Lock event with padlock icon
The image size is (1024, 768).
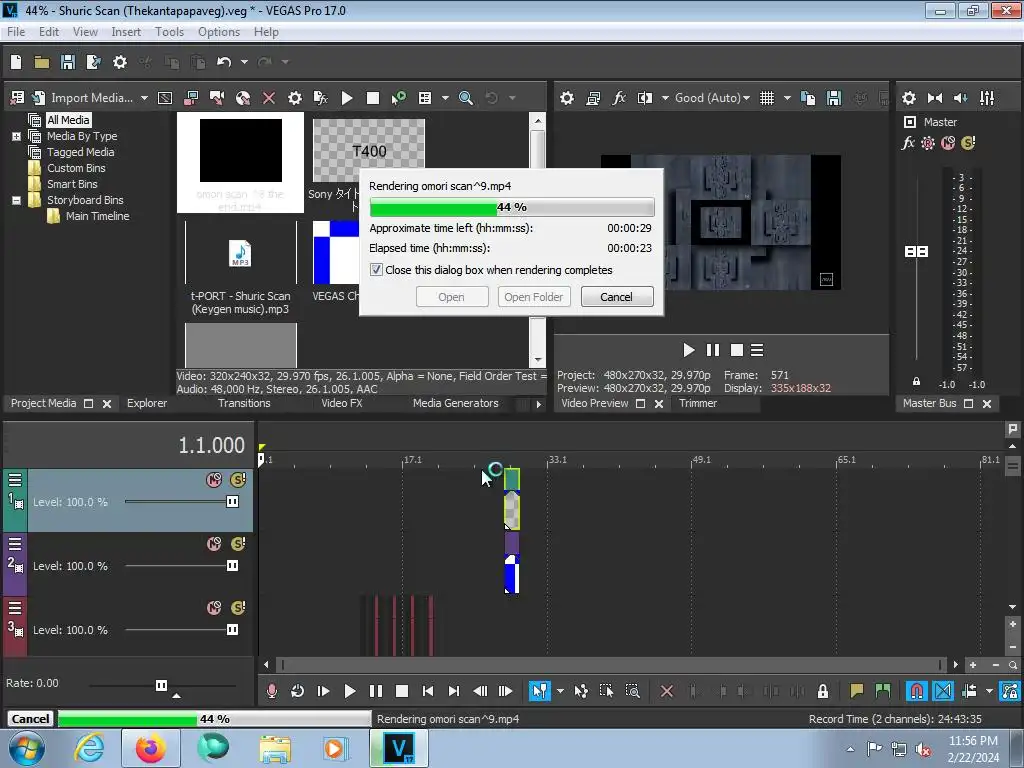coord(823,691)
